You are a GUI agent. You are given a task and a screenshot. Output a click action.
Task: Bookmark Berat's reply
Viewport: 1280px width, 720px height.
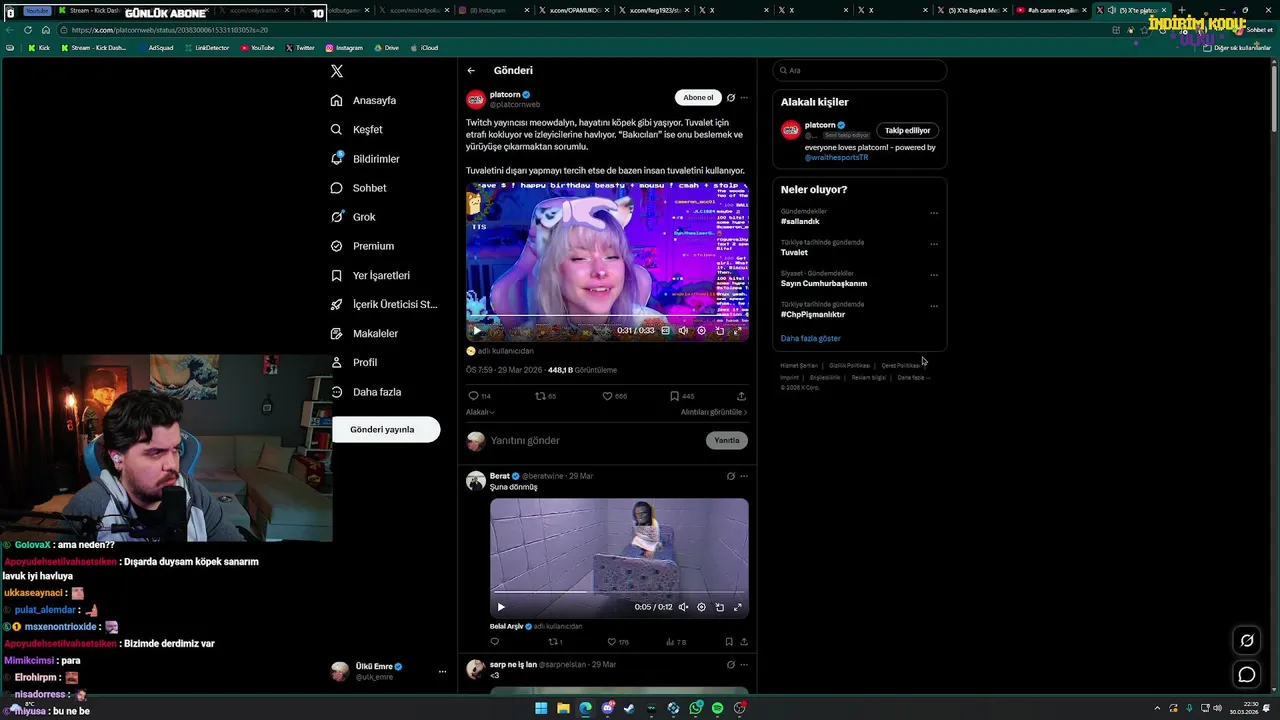coord(729,642)
